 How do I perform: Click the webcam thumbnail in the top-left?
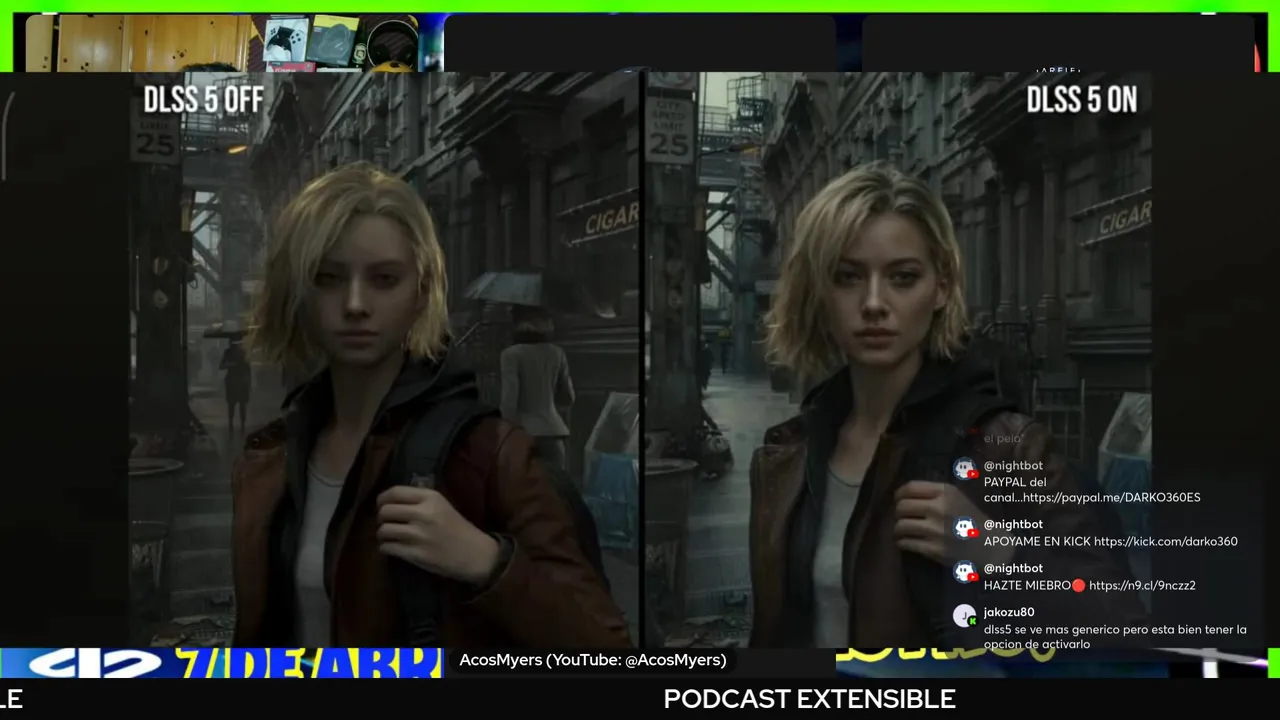click(x=222, y=43)
